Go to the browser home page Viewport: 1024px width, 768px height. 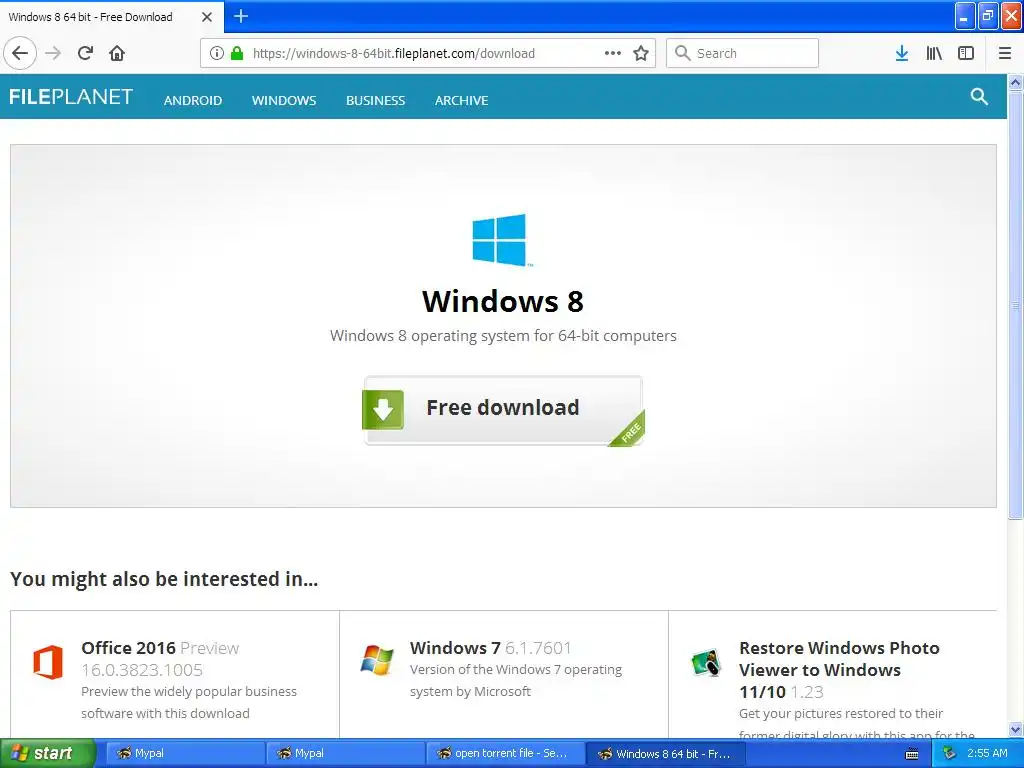tap(117, 53)
